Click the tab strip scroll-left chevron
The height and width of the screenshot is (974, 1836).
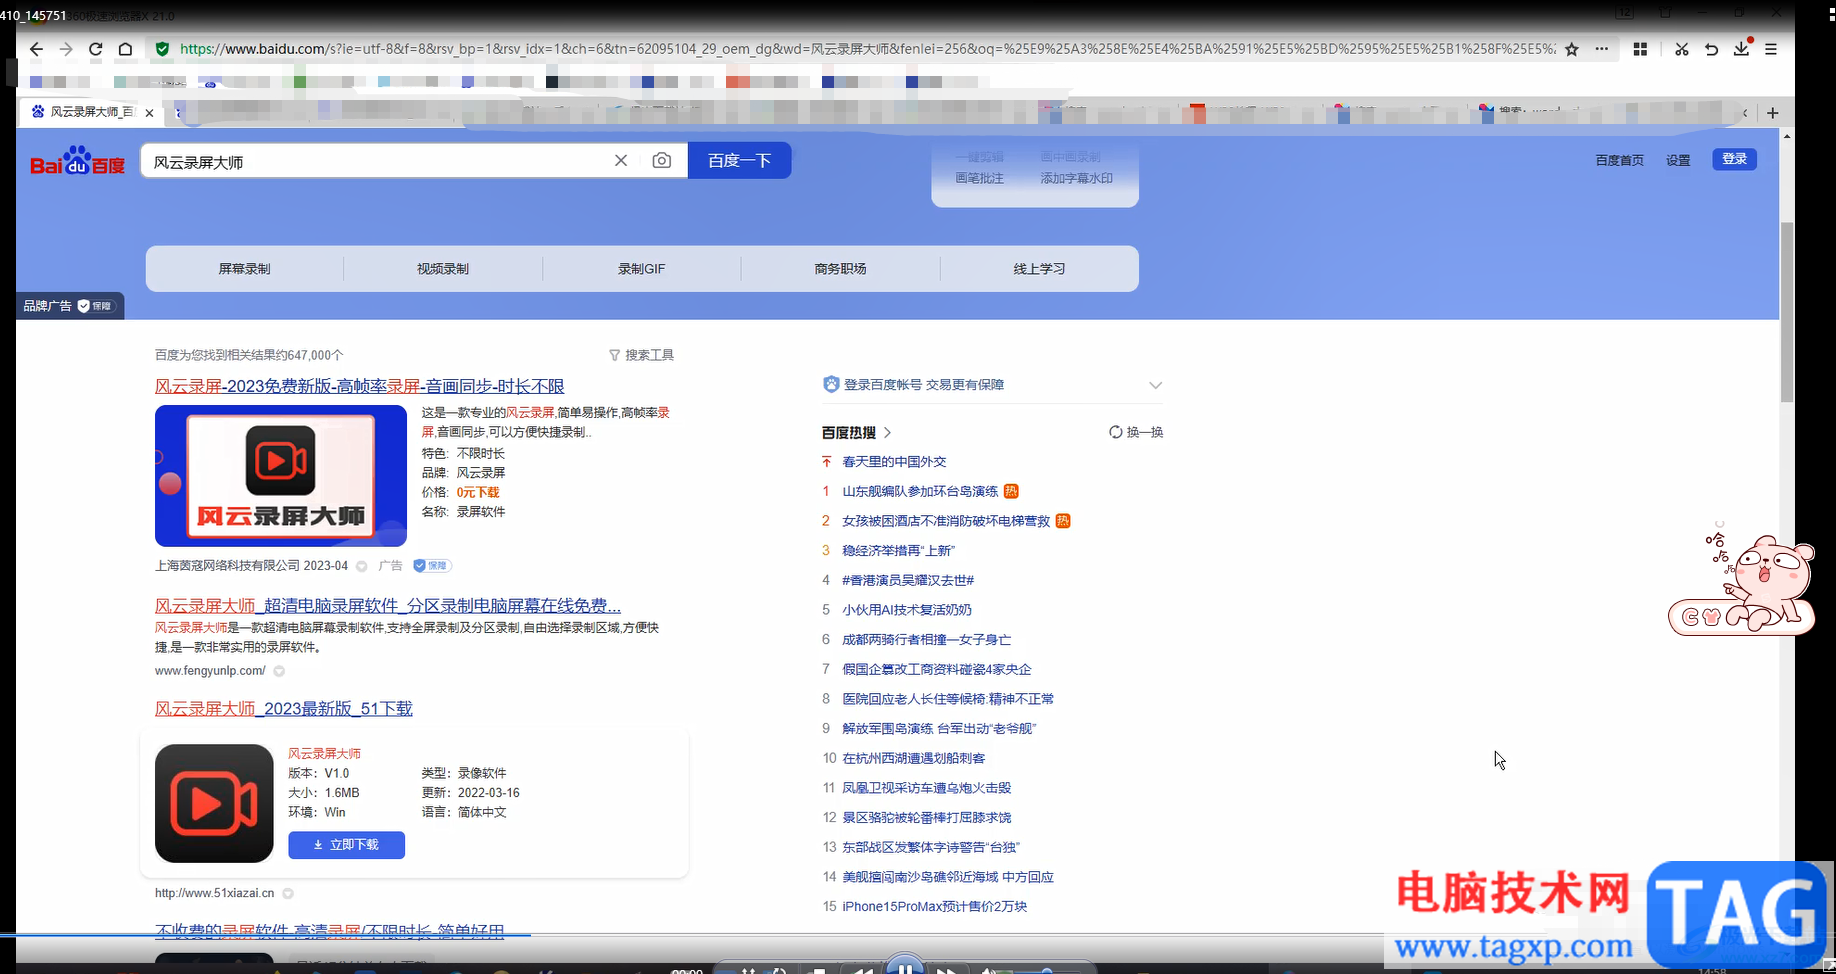[1745, 113]
